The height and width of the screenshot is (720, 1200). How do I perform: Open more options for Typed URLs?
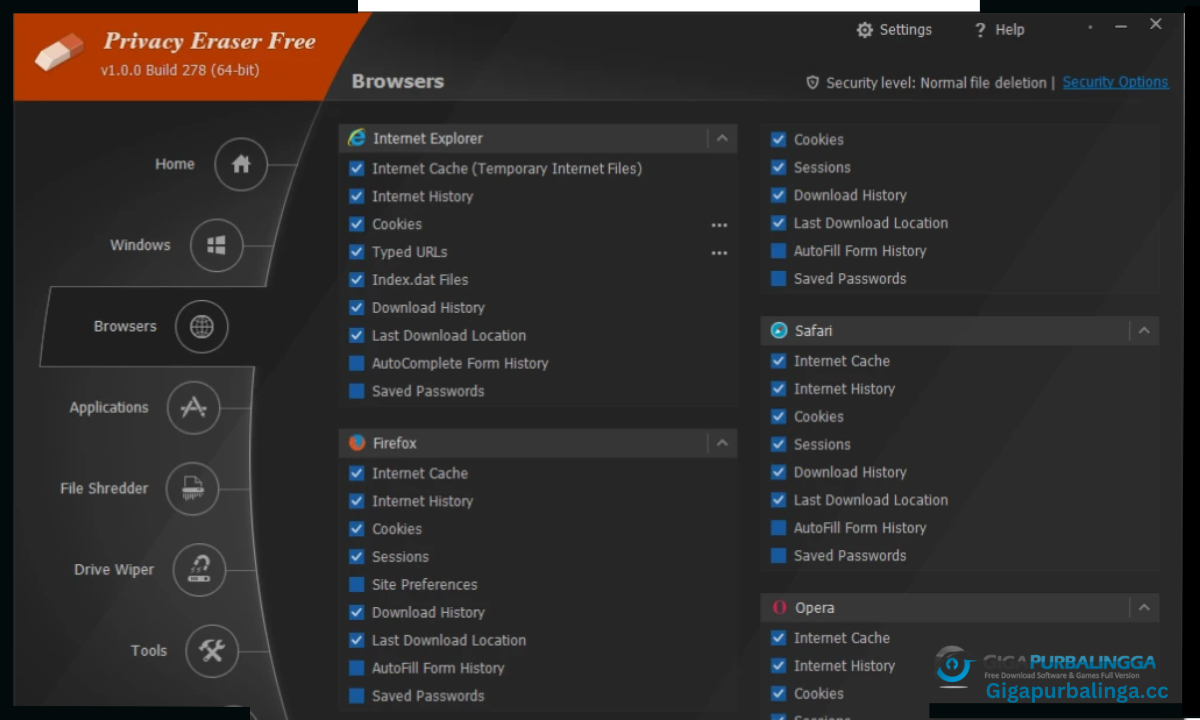(x=719, y=253)
